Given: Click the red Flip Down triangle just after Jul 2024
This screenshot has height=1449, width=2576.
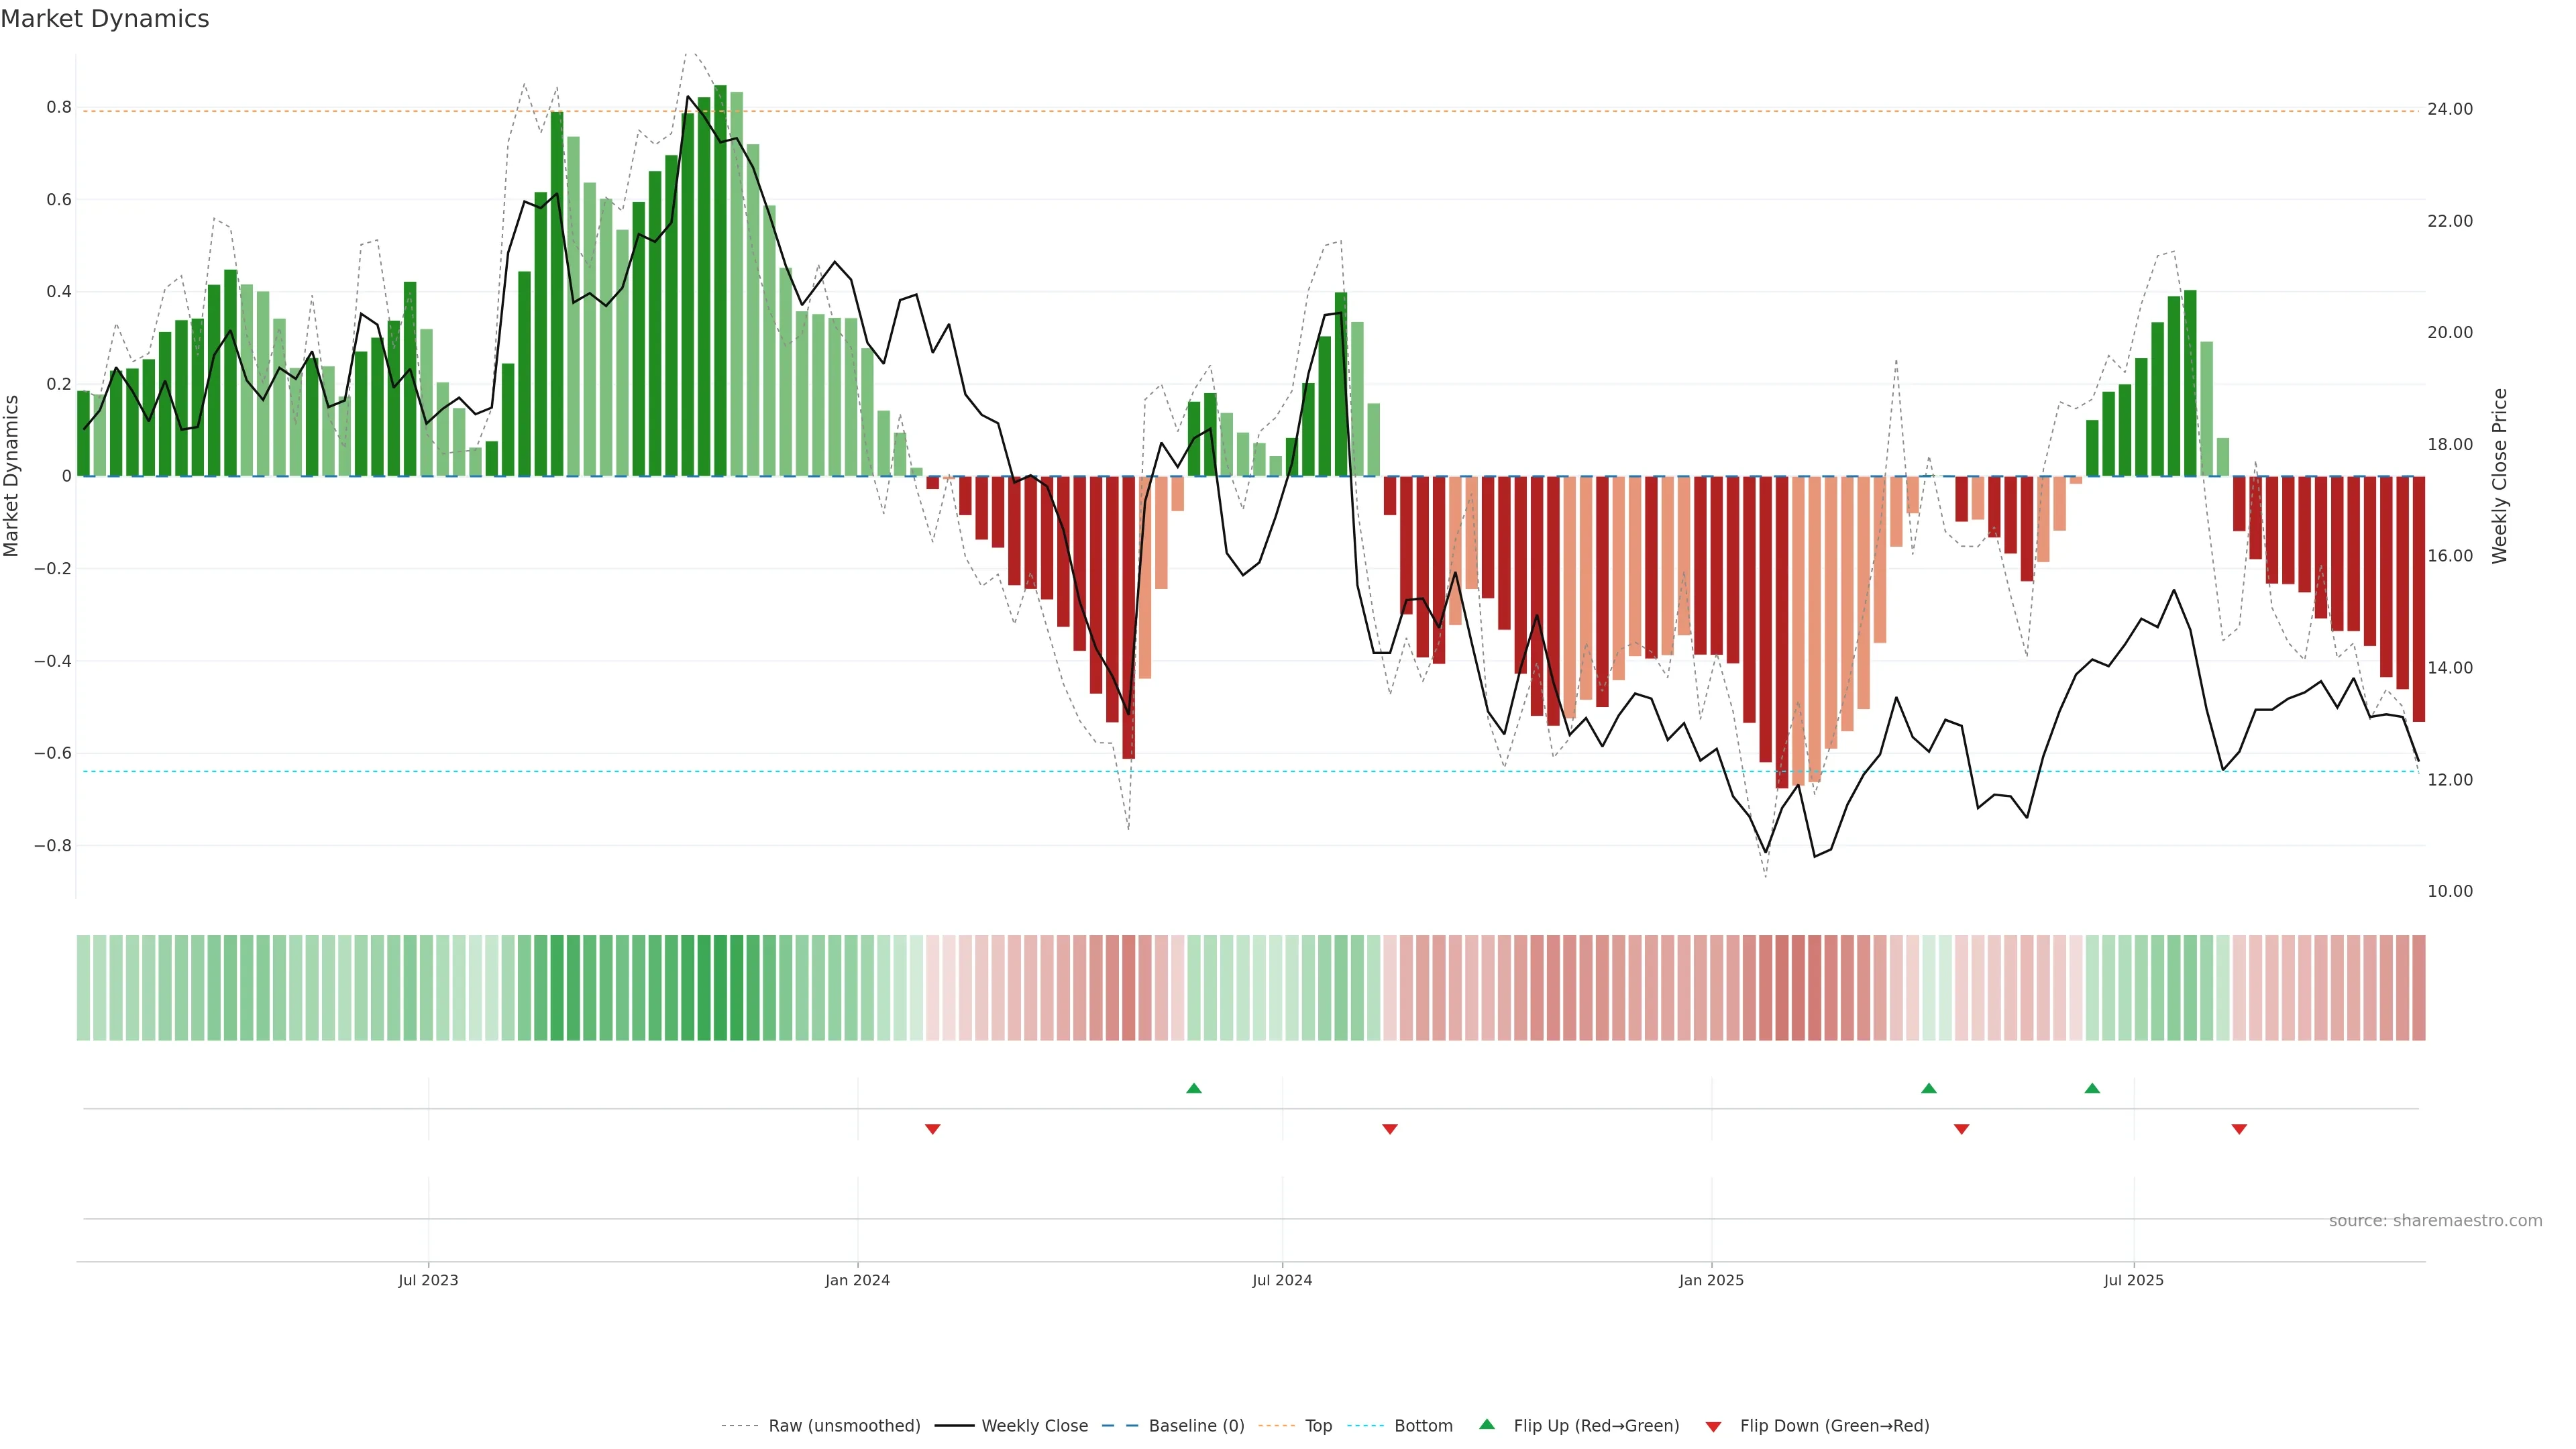Looking at the screenshot, I should tap(1389, 1129).
